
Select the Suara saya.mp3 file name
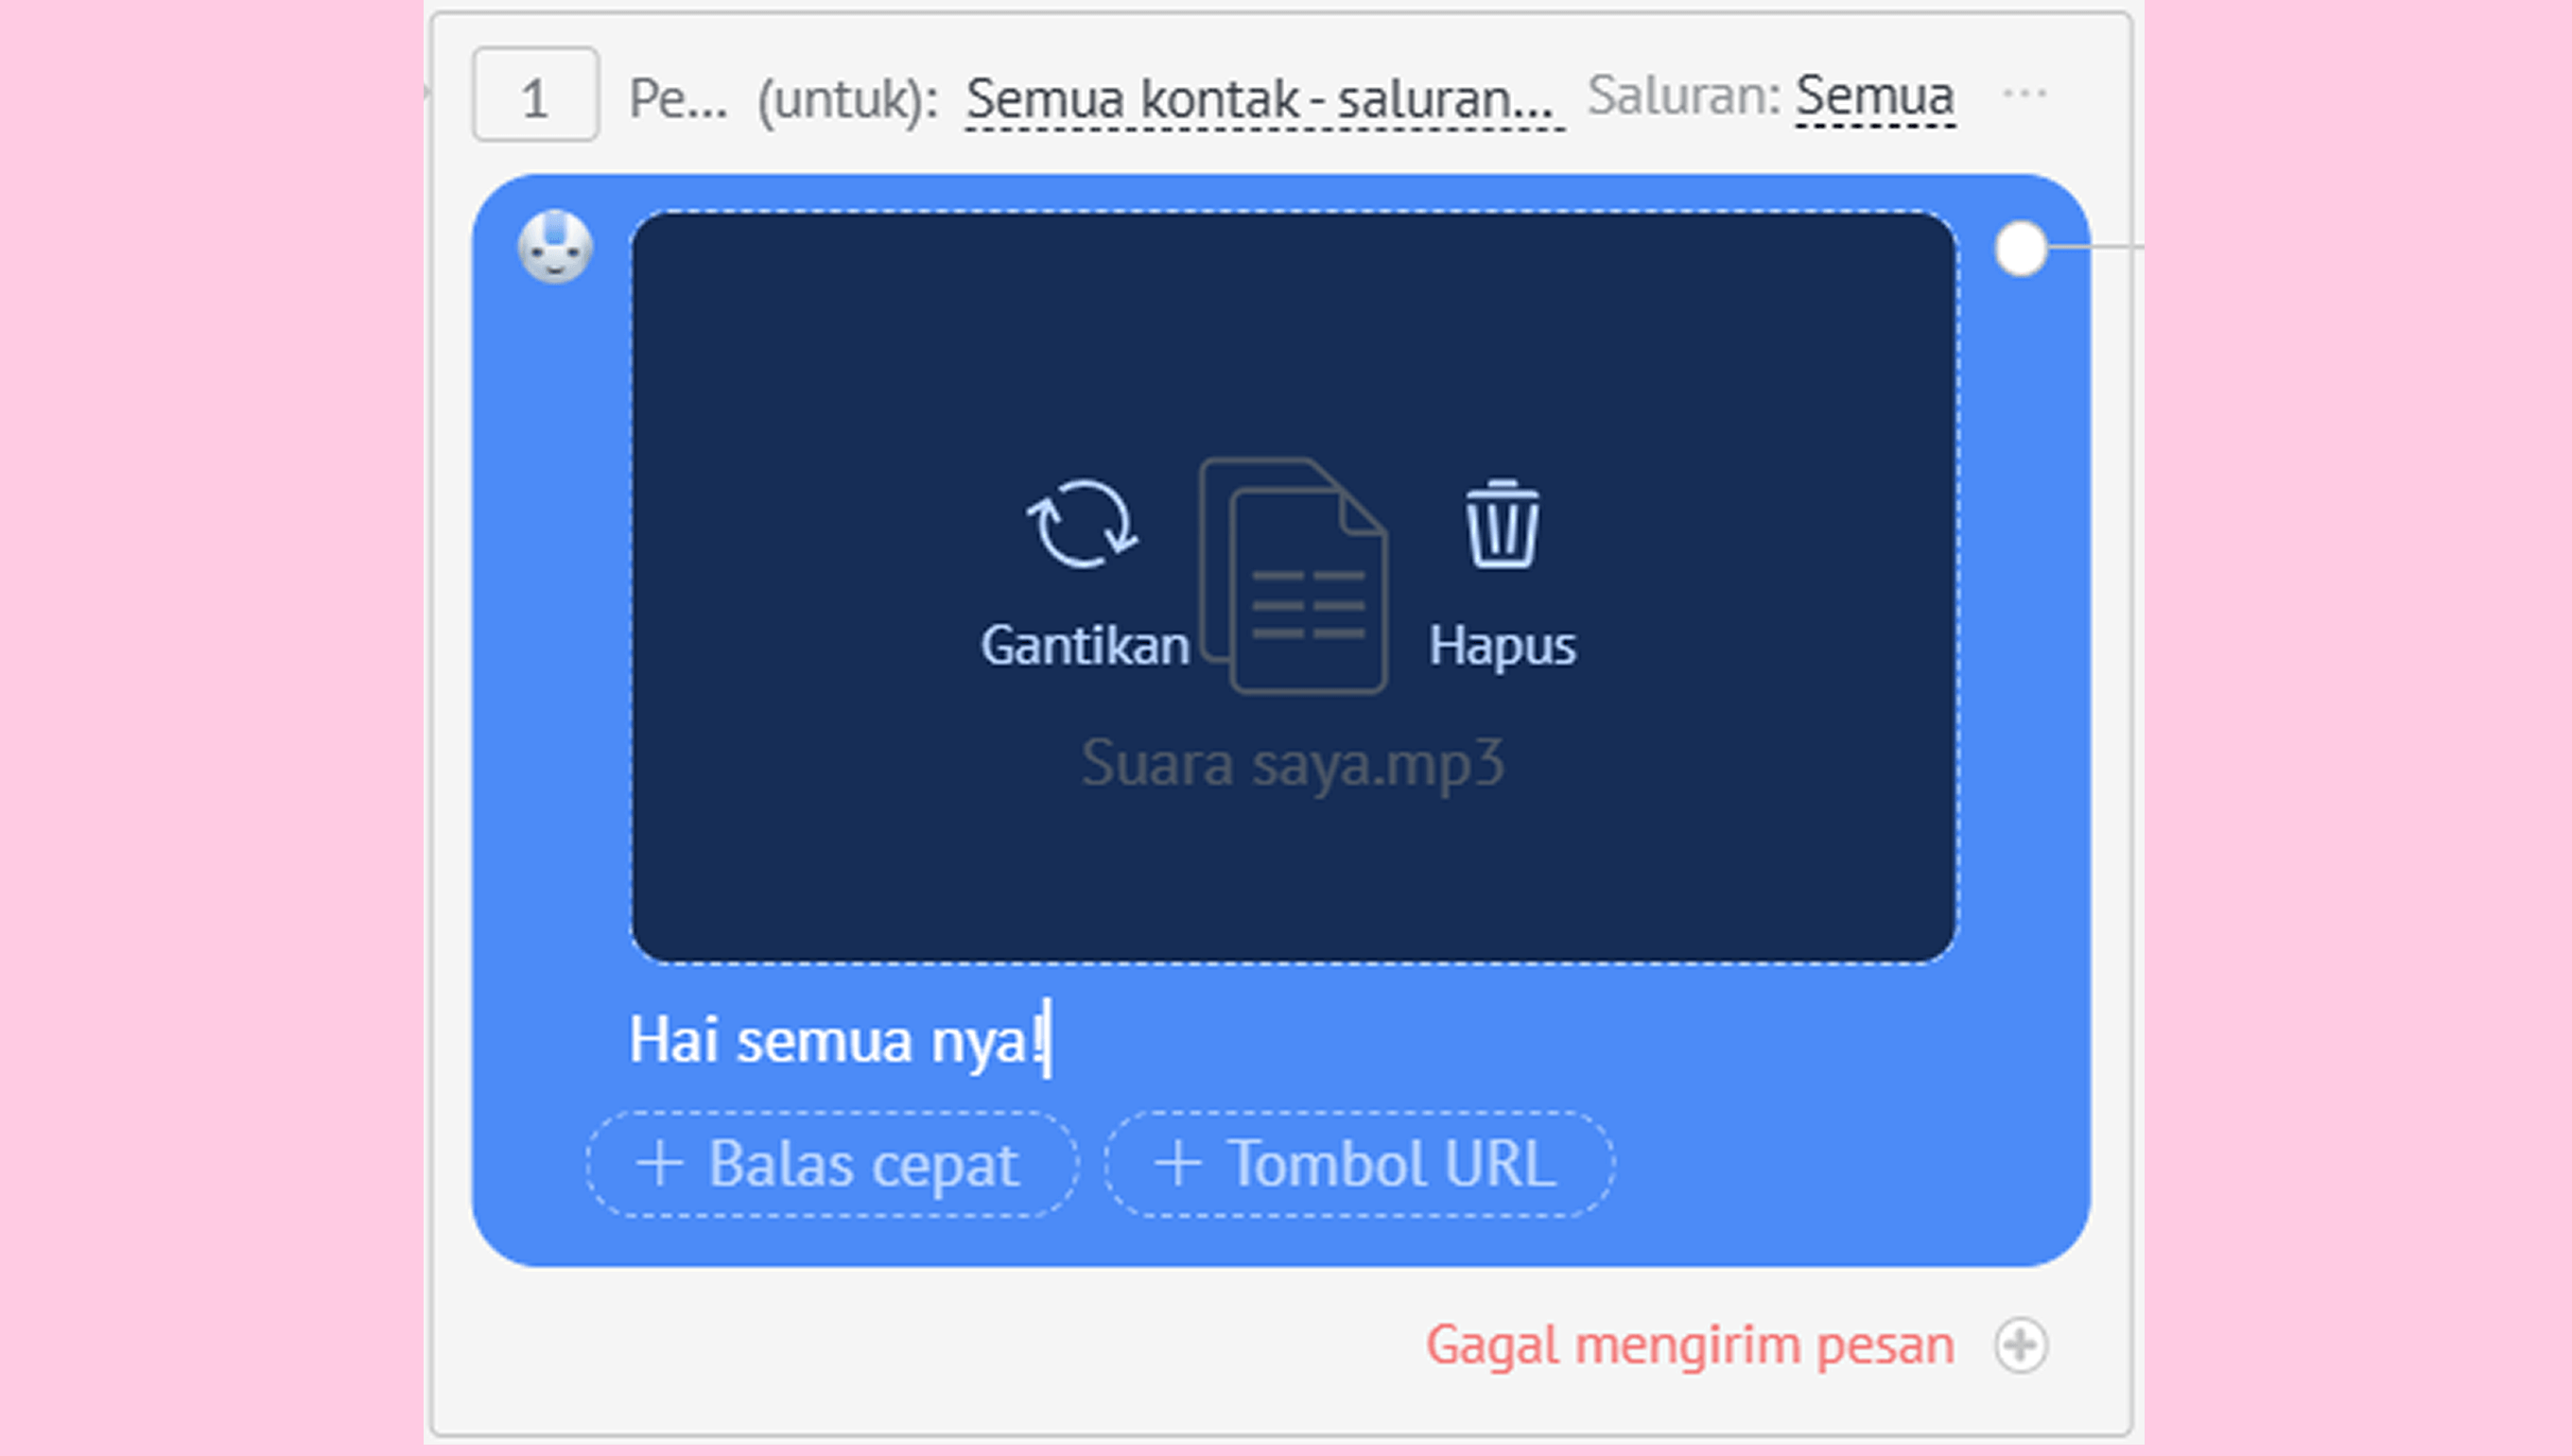tap(1292, 764)
